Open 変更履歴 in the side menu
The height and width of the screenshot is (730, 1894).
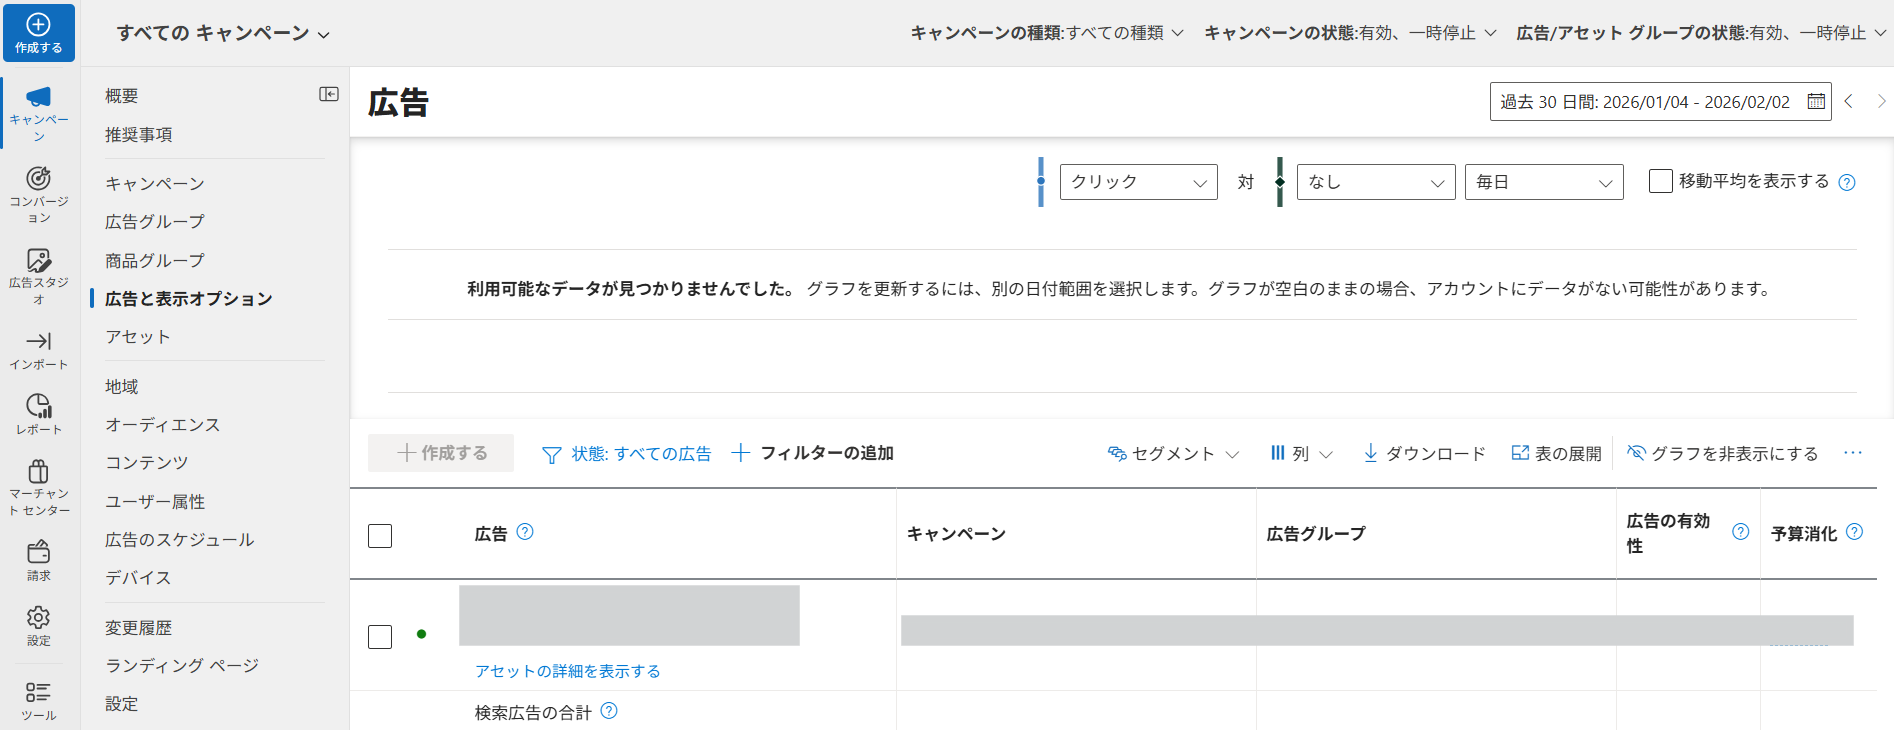[x=139, y=628]
